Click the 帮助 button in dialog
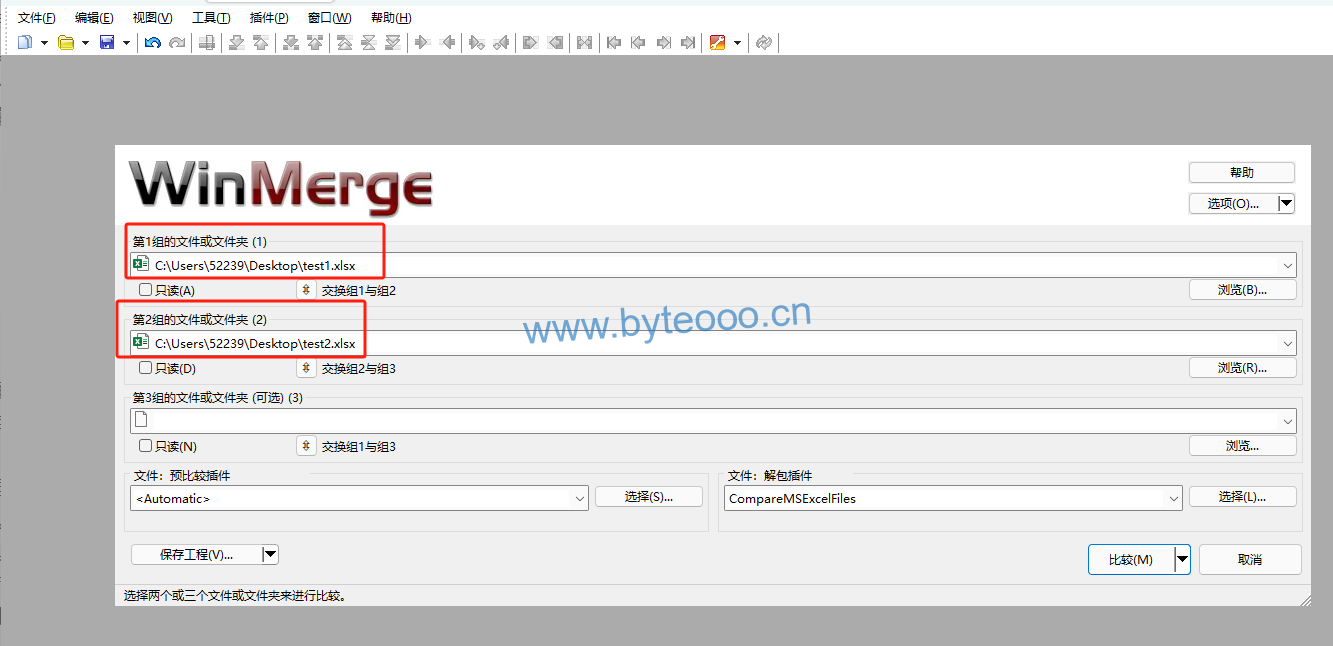Viewport: 1333px width, 646px height. pyautogui.click(x=1242, y=172)
